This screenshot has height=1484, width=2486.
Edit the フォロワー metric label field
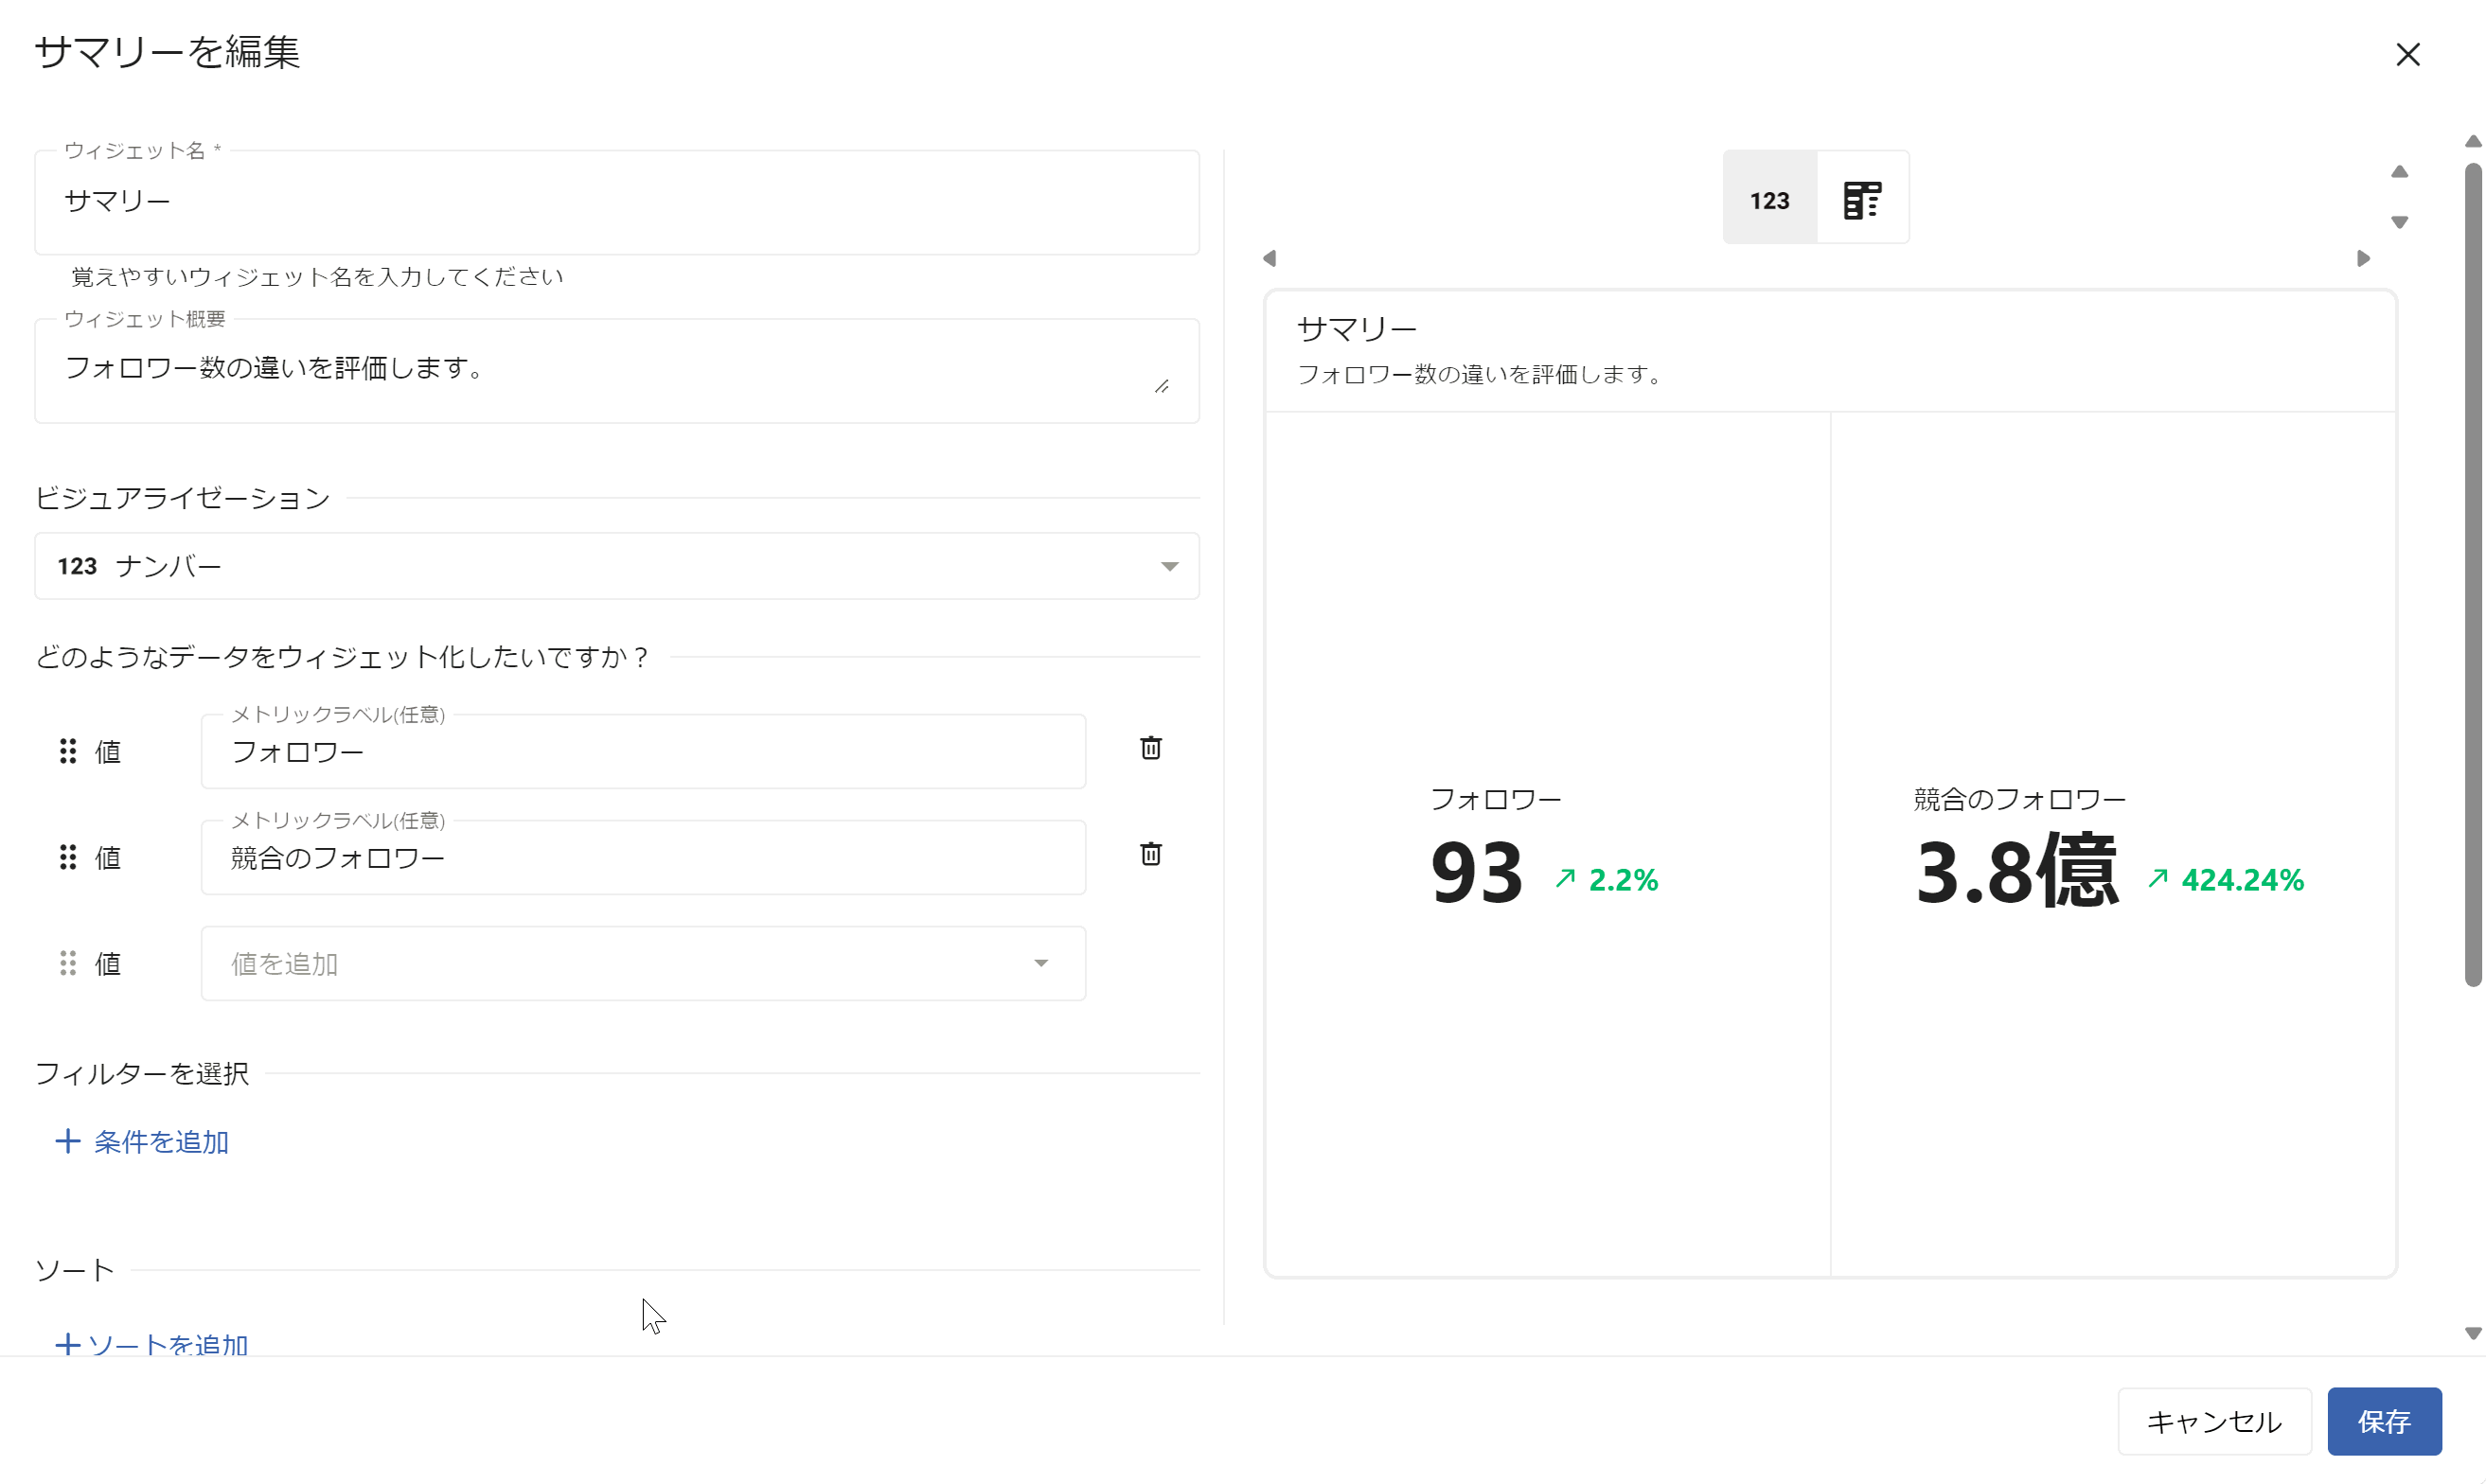pos(643,752)
